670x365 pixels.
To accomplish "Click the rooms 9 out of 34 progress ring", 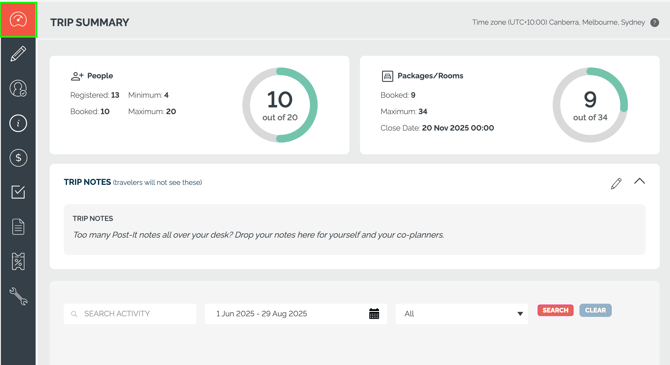I will click(590, 105).
